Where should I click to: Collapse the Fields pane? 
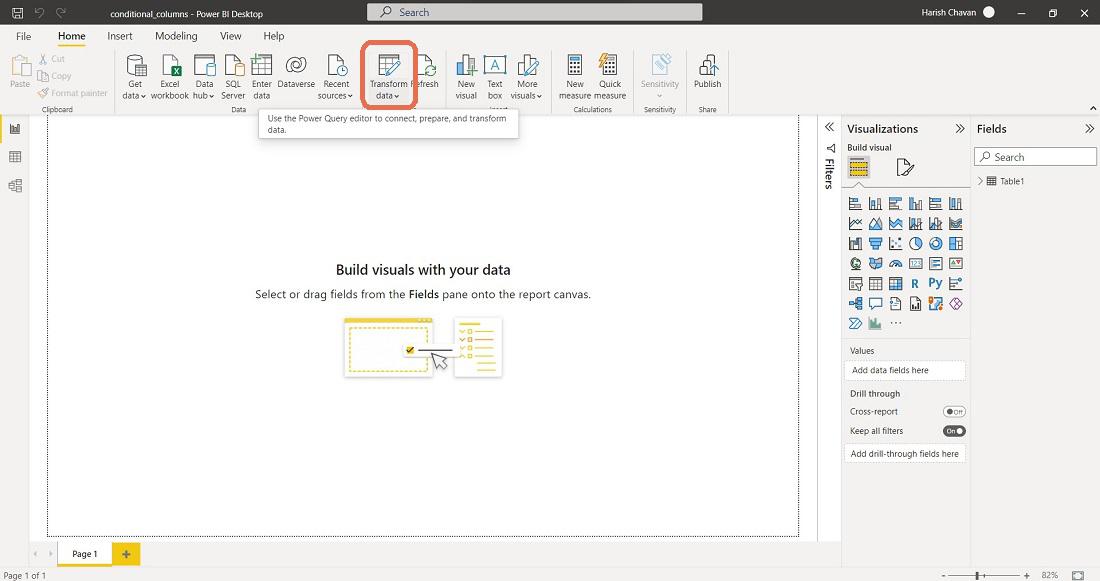1089,128
